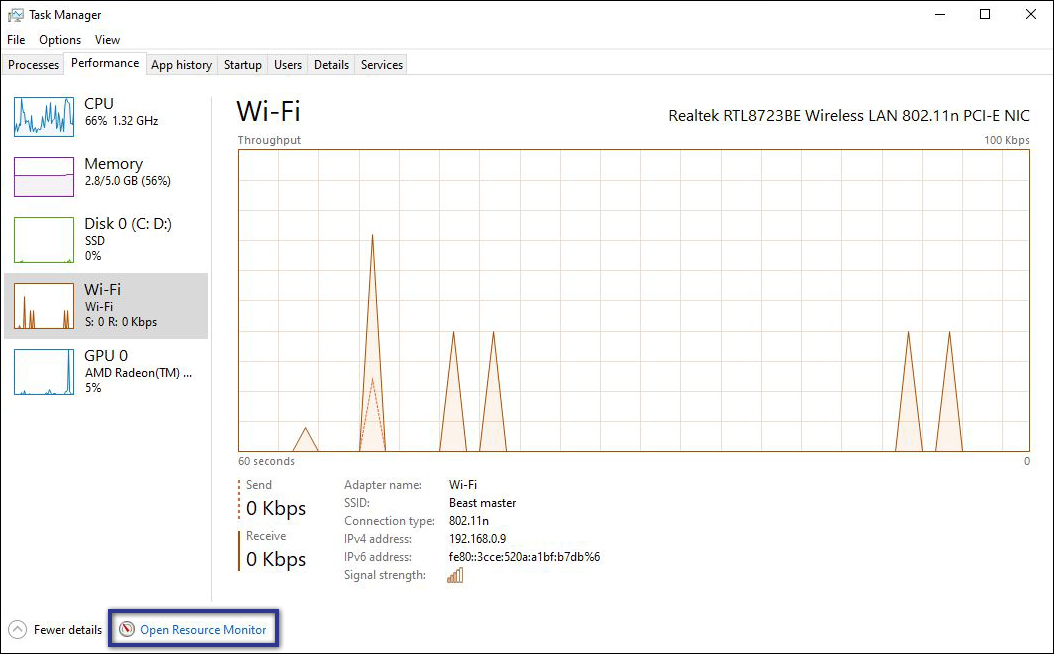Image resolution: width=1054 pixels, height=654 pixels.
Task: Switch to the Processes tab
Action: [33, 64]
